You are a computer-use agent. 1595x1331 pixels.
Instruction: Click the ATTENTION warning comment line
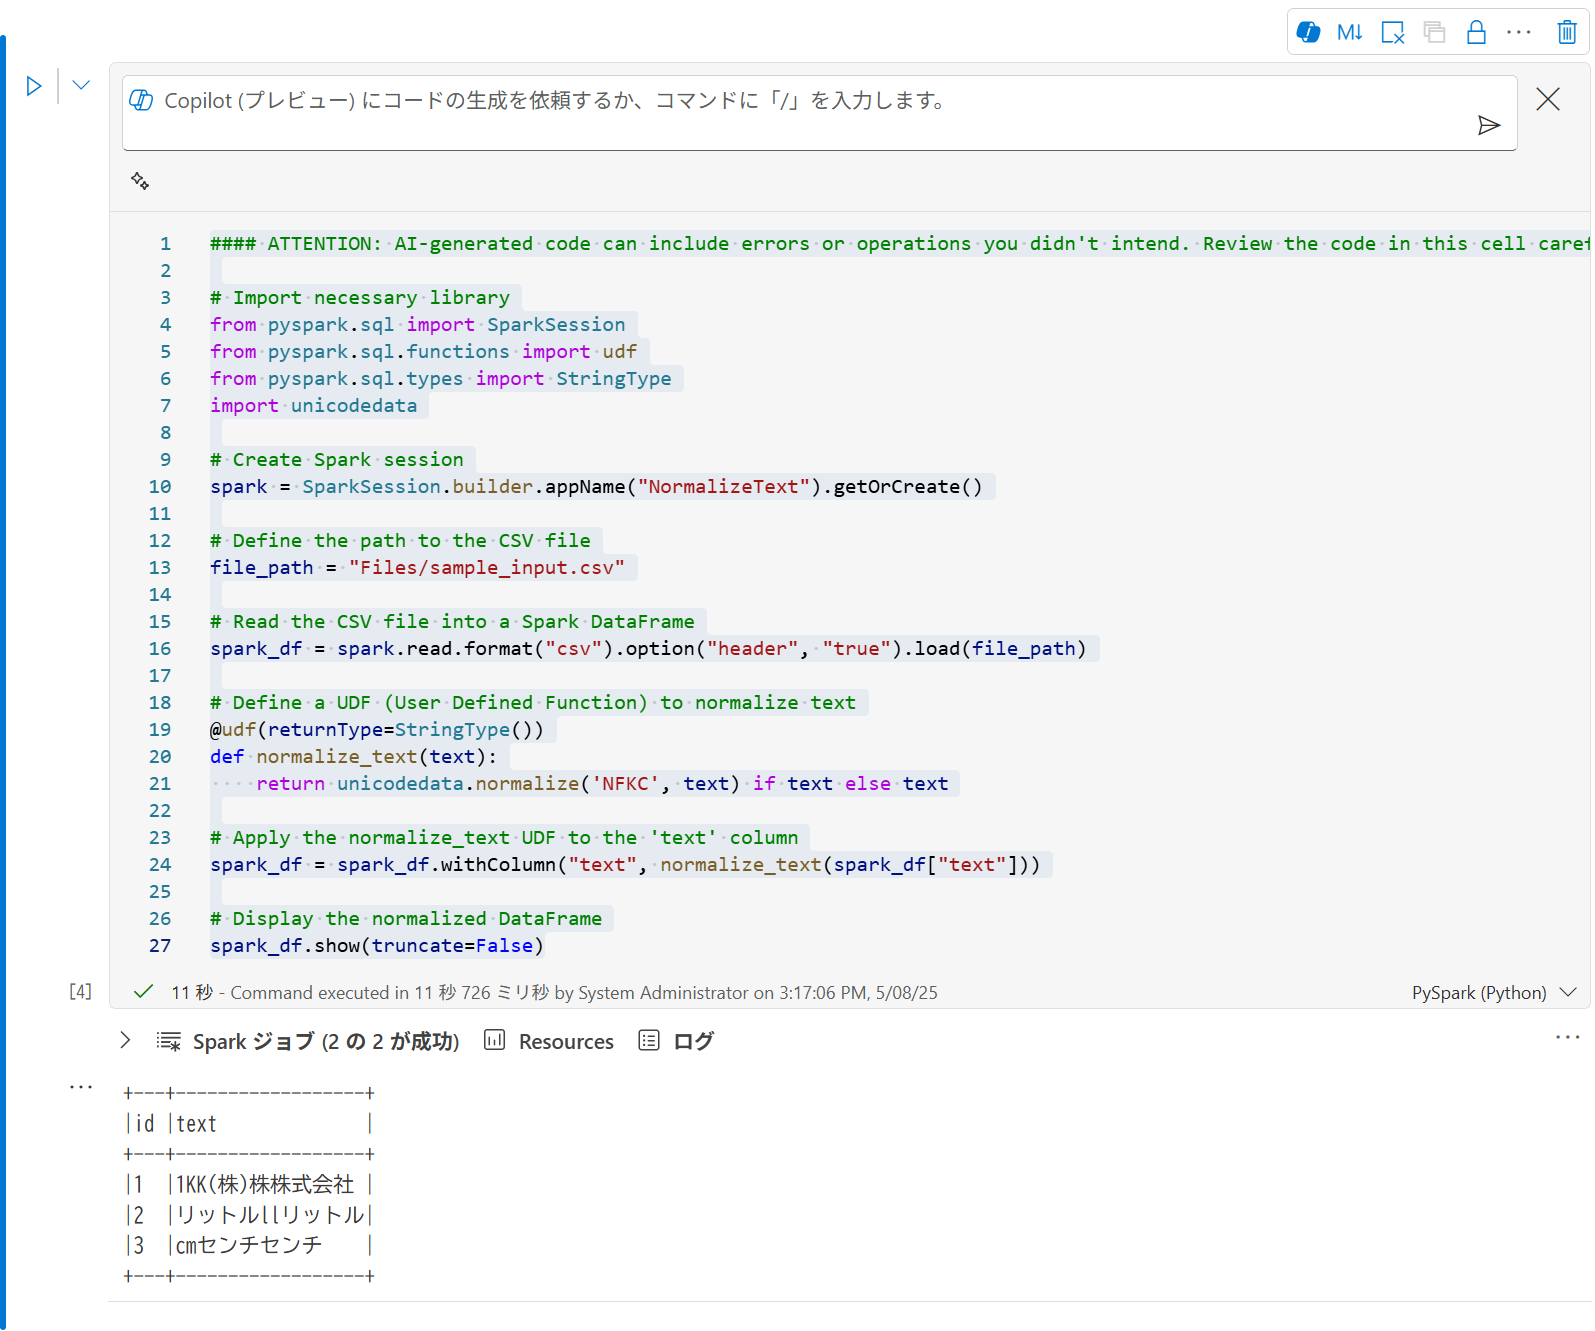click(899, 244)
